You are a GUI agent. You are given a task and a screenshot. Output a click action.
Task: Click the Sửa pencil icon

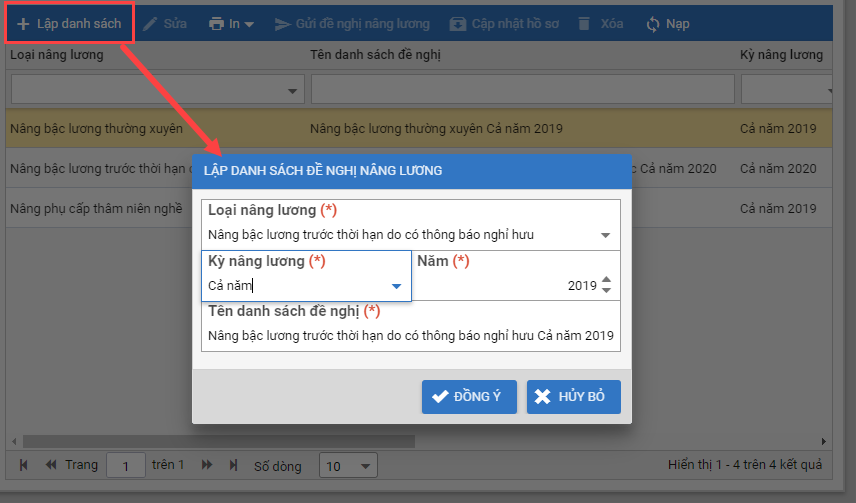tap(151, 24)
